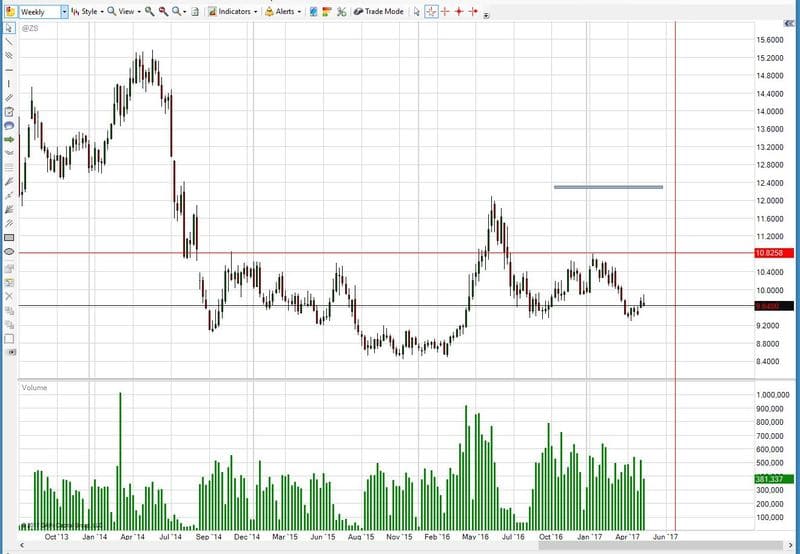
Task: Expand the Indicators dropdown
Action: pos(234,11)
